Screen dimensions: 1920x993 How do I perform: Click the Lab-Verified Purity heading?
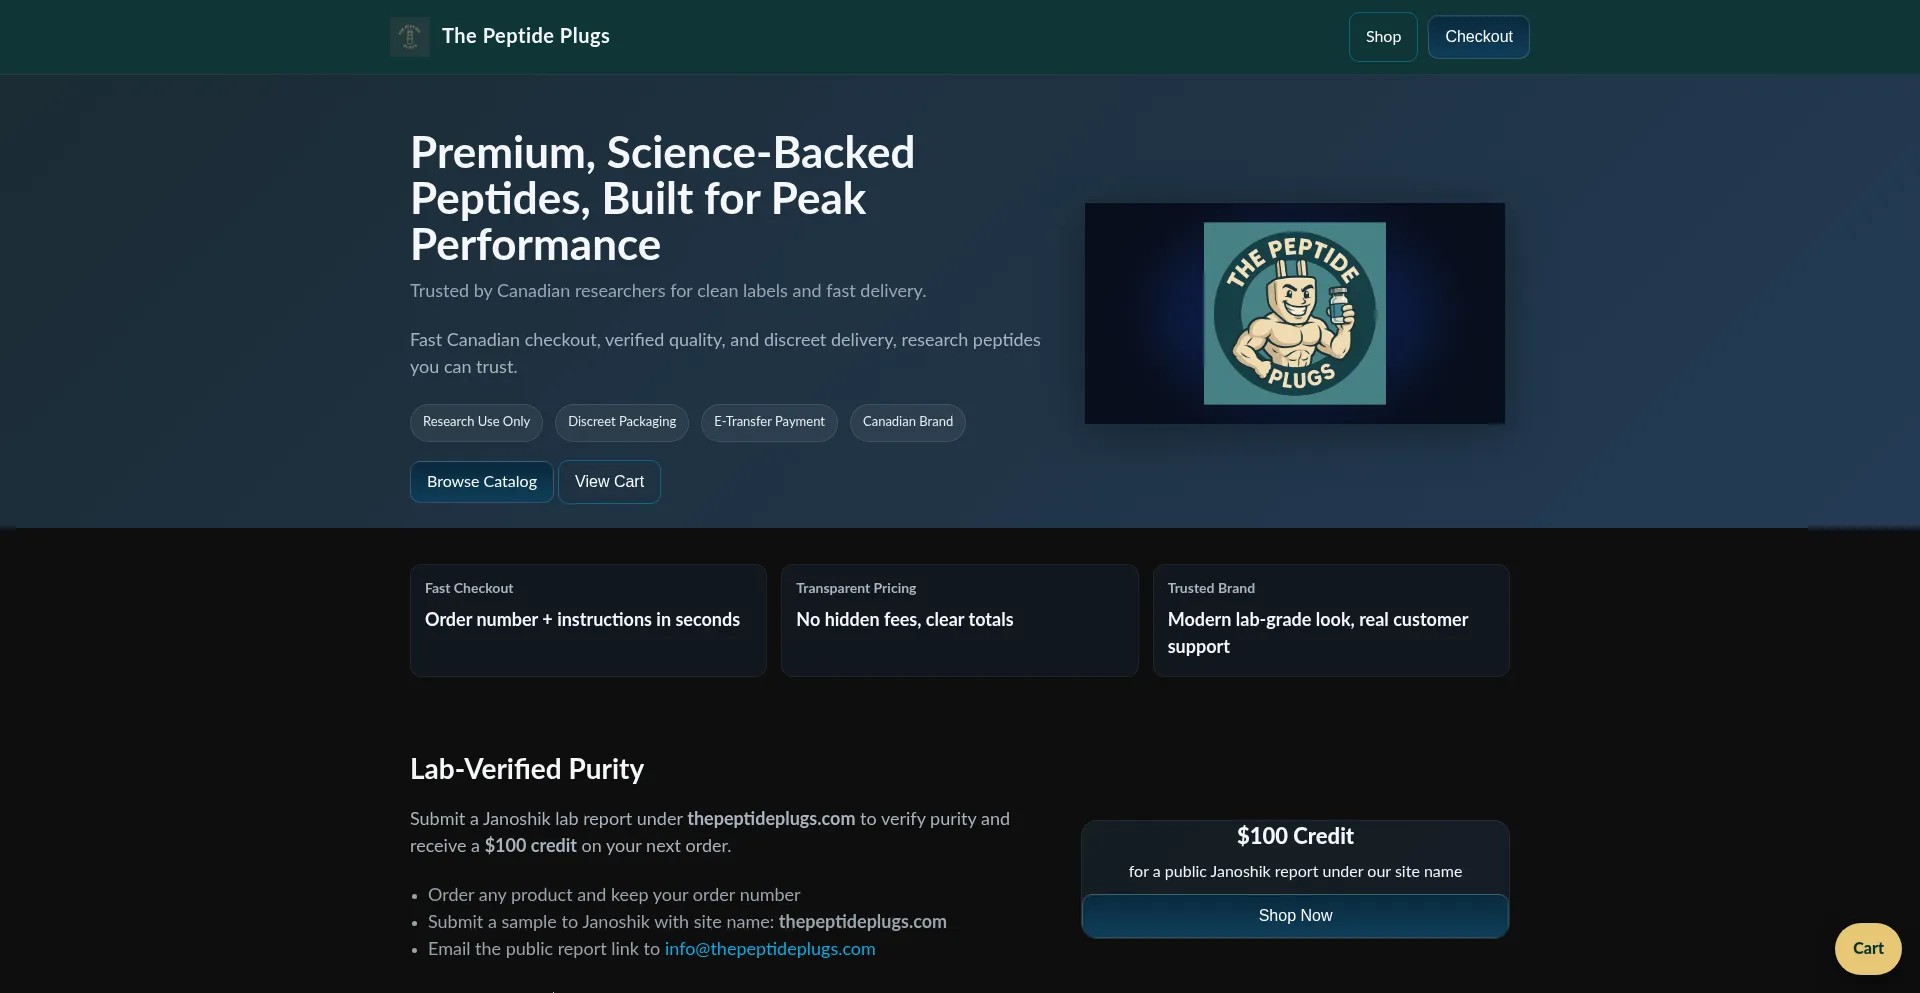coord(527,769)
